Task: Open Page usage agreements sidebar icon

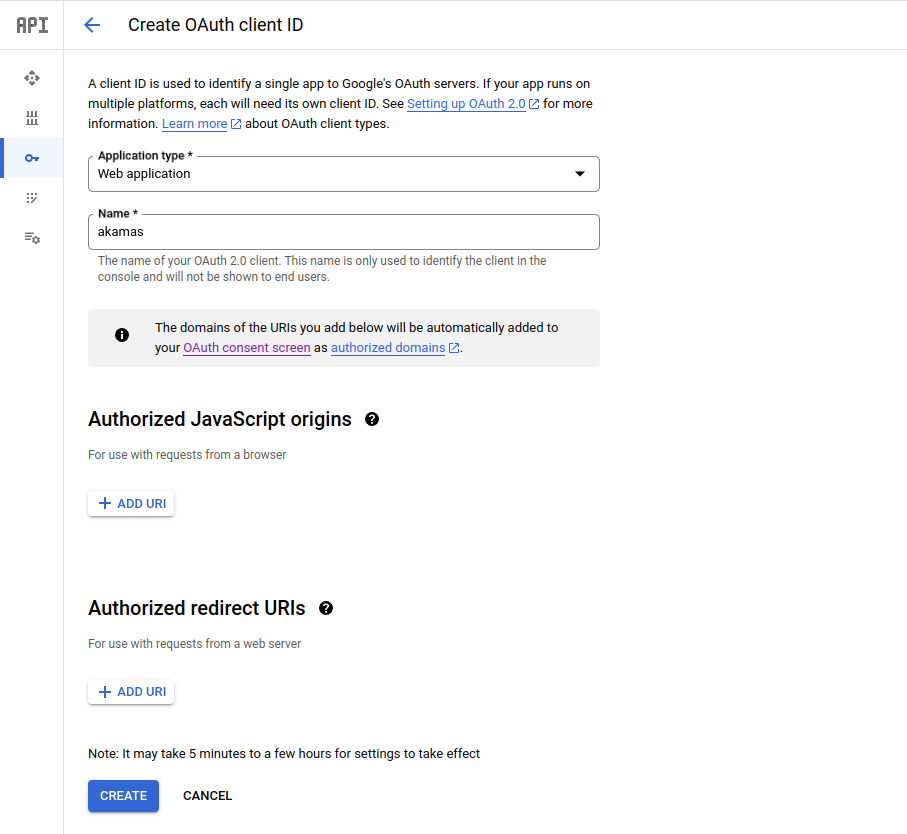Action: 32,238
